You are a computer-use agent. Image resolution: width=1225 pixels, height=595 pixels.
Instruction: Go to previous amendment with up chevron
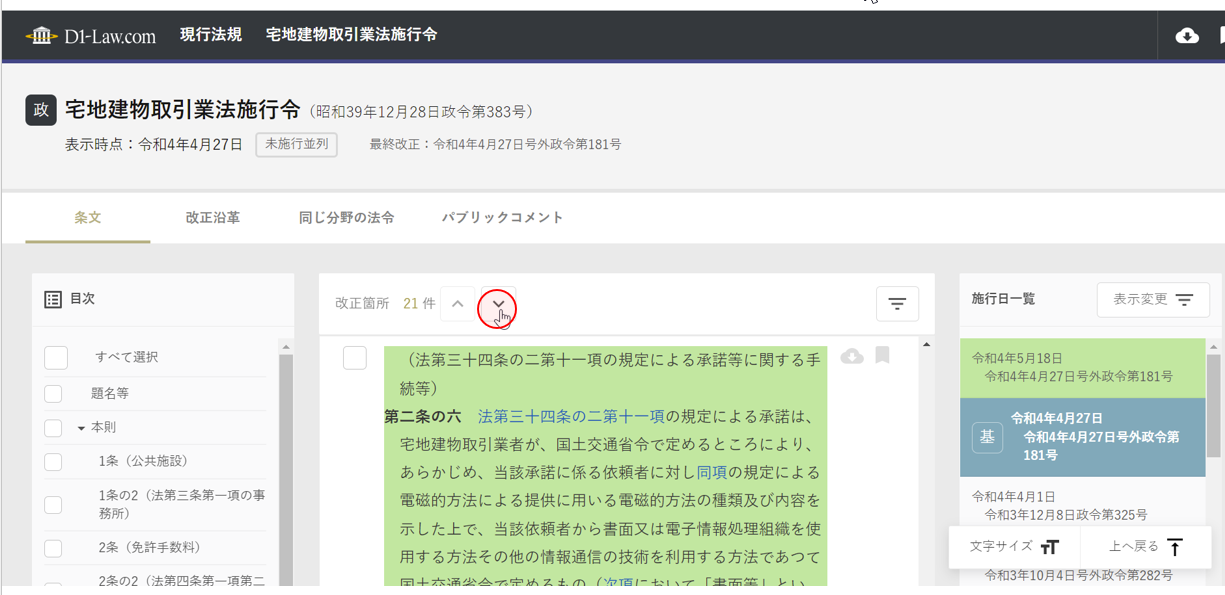(x=458, y=304)
